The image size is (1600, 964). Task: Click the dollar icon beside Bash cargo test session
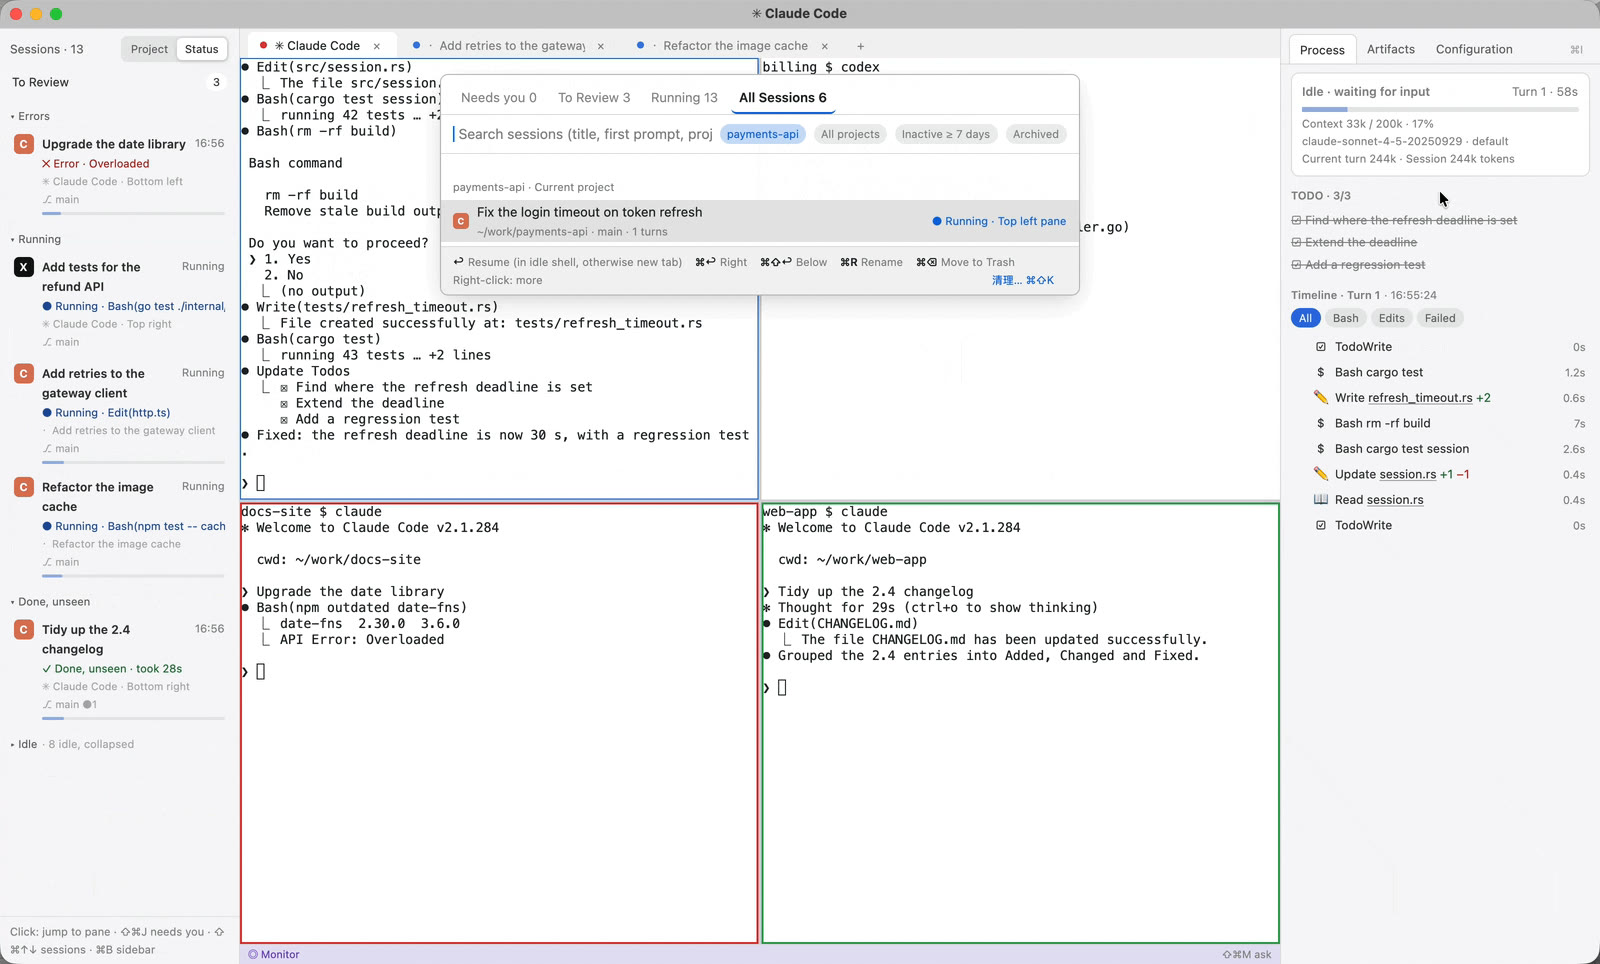coord(1321,449)
